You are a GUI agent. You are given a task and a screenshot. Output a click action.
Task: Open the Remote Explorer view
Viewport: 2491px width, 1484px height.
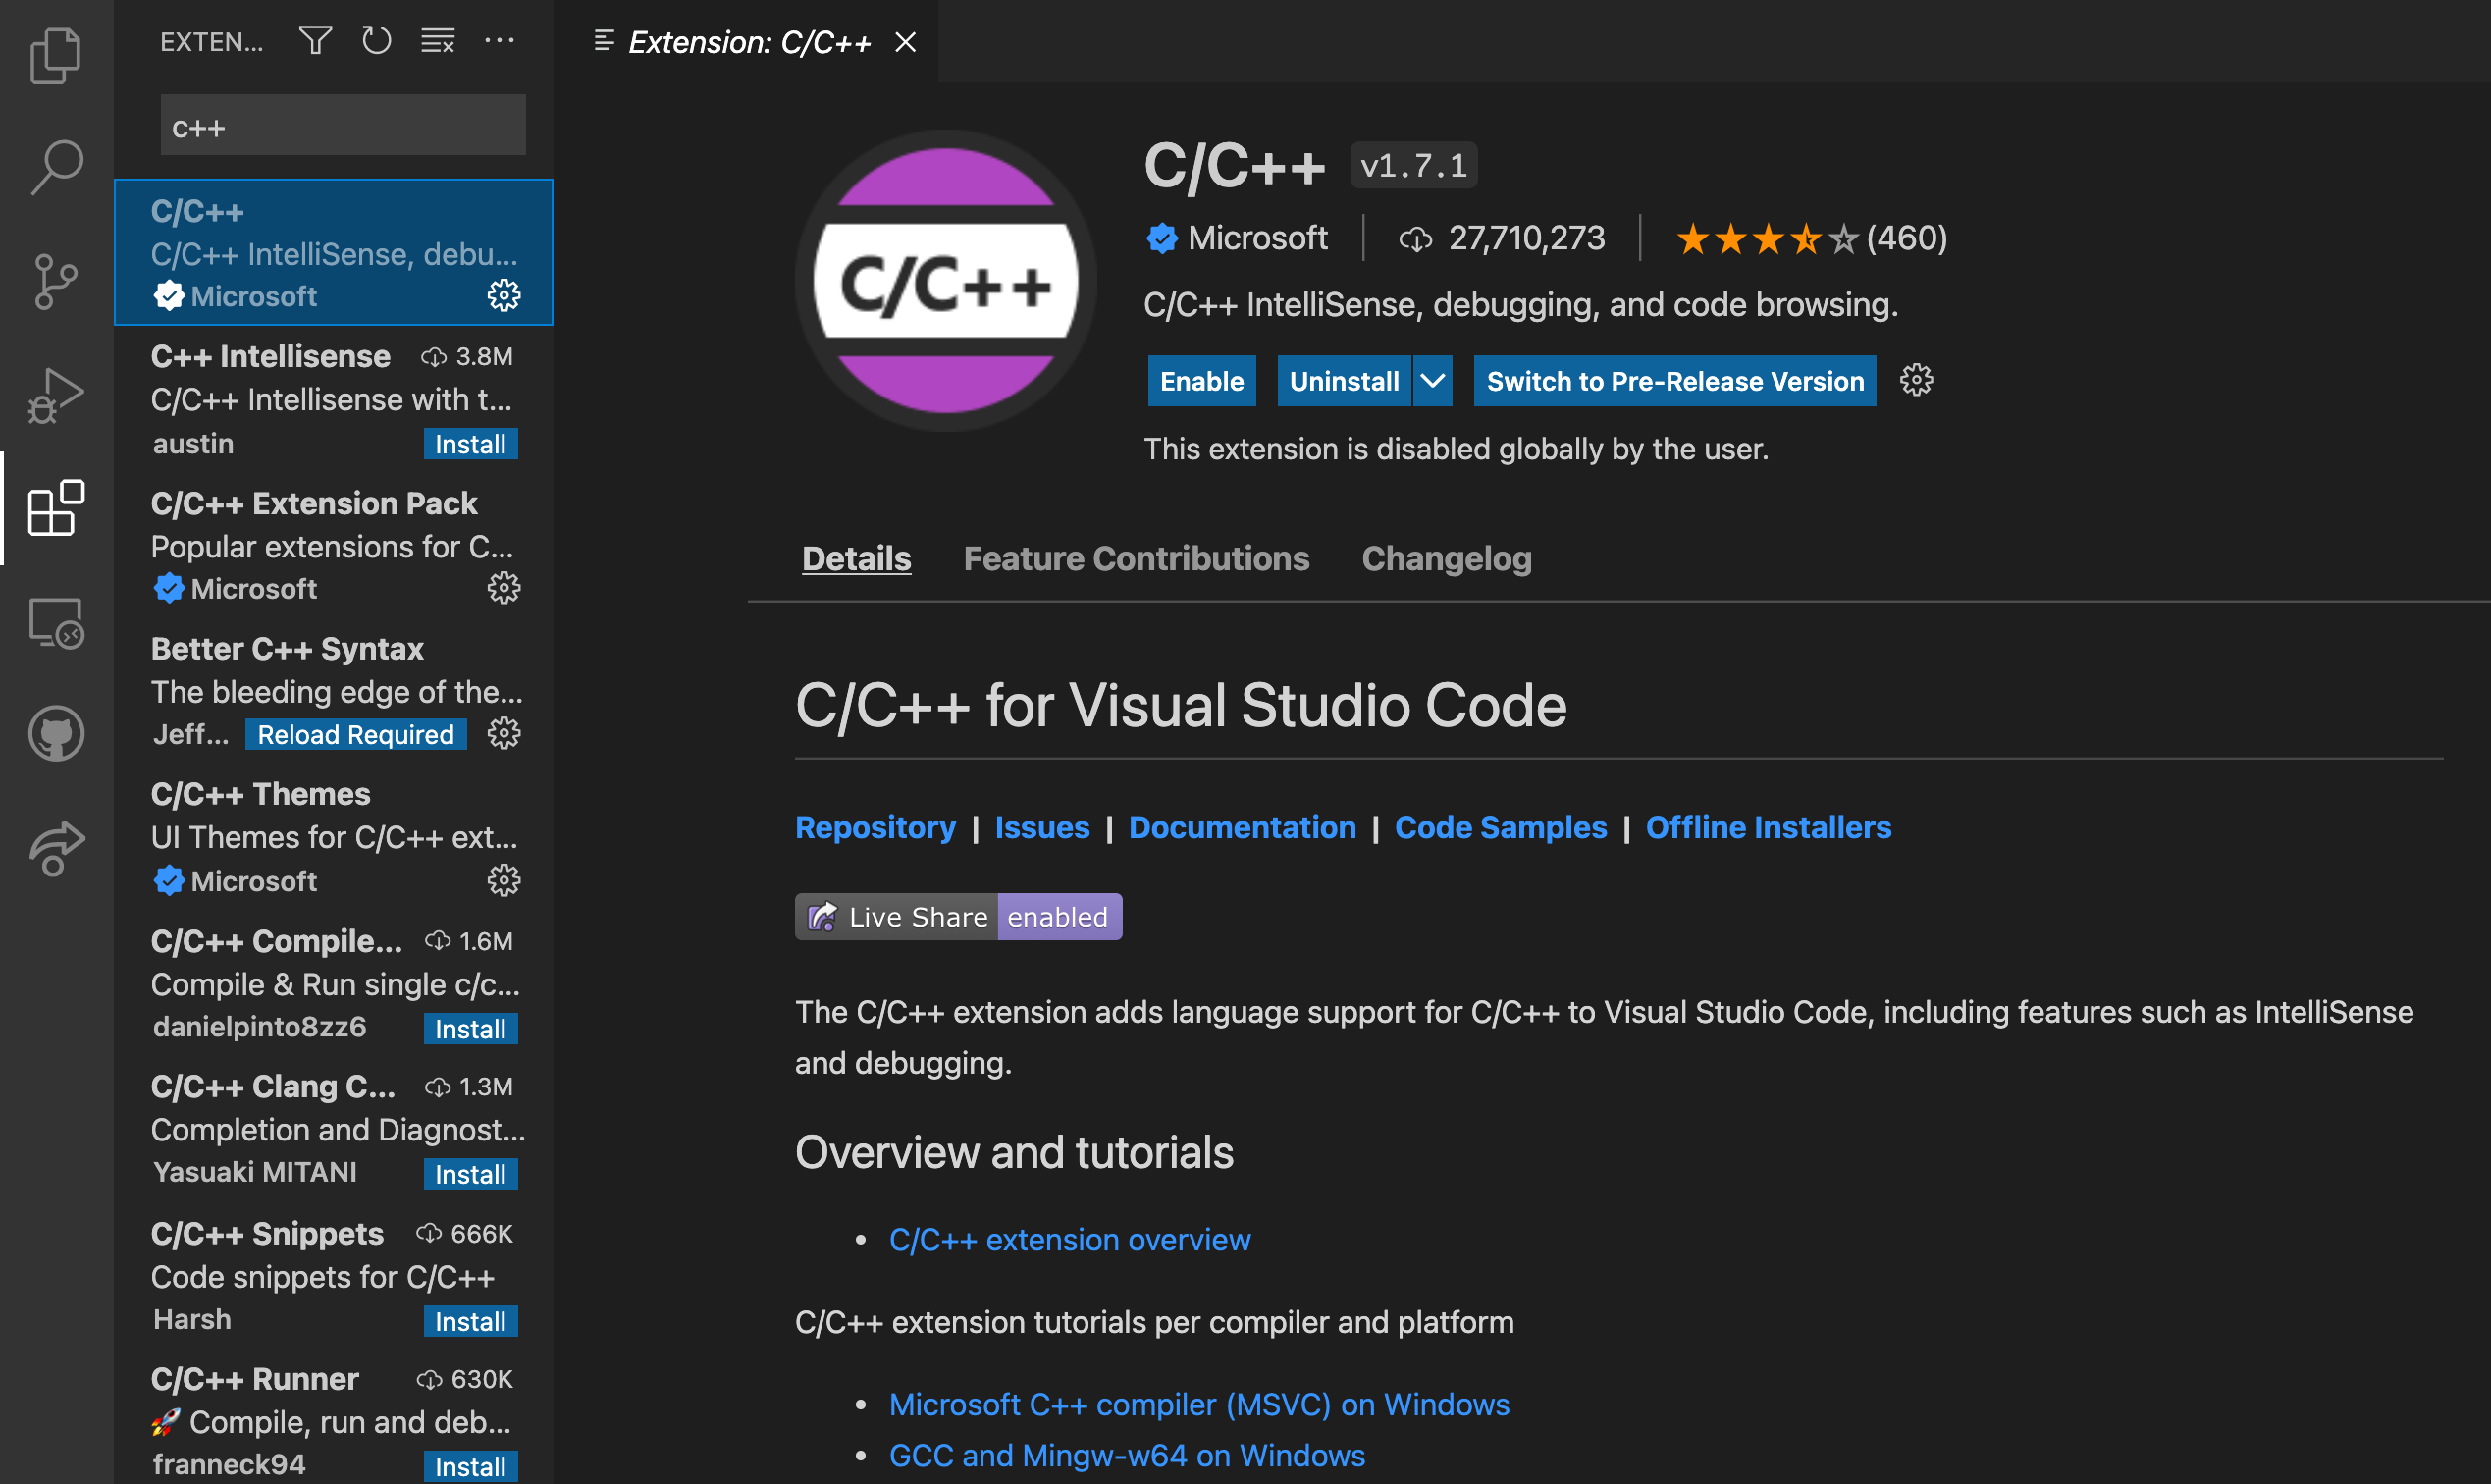click(56, 622)
